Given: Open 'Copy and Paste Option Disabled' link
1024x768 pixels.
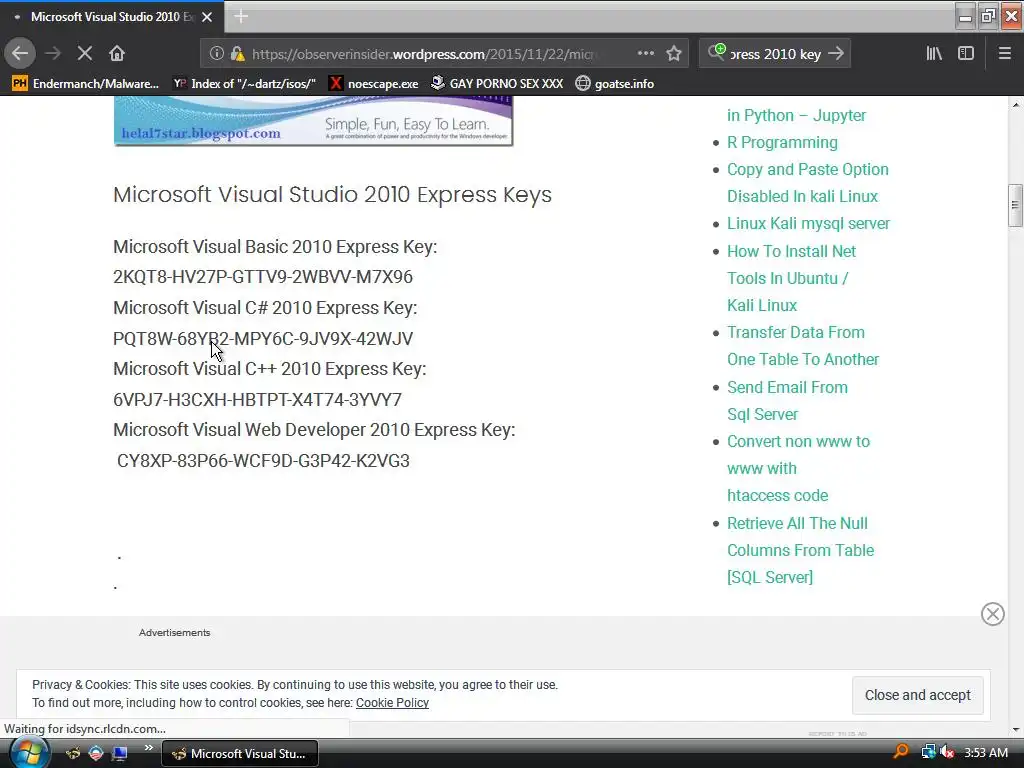Looking at the screenshot, I should pyautogui.click(x=808, y=183).
